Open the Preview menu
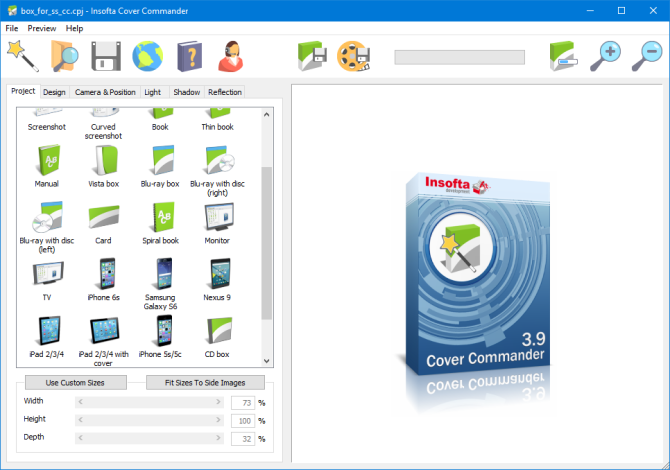The image size is (670, 470). (42, 28)
